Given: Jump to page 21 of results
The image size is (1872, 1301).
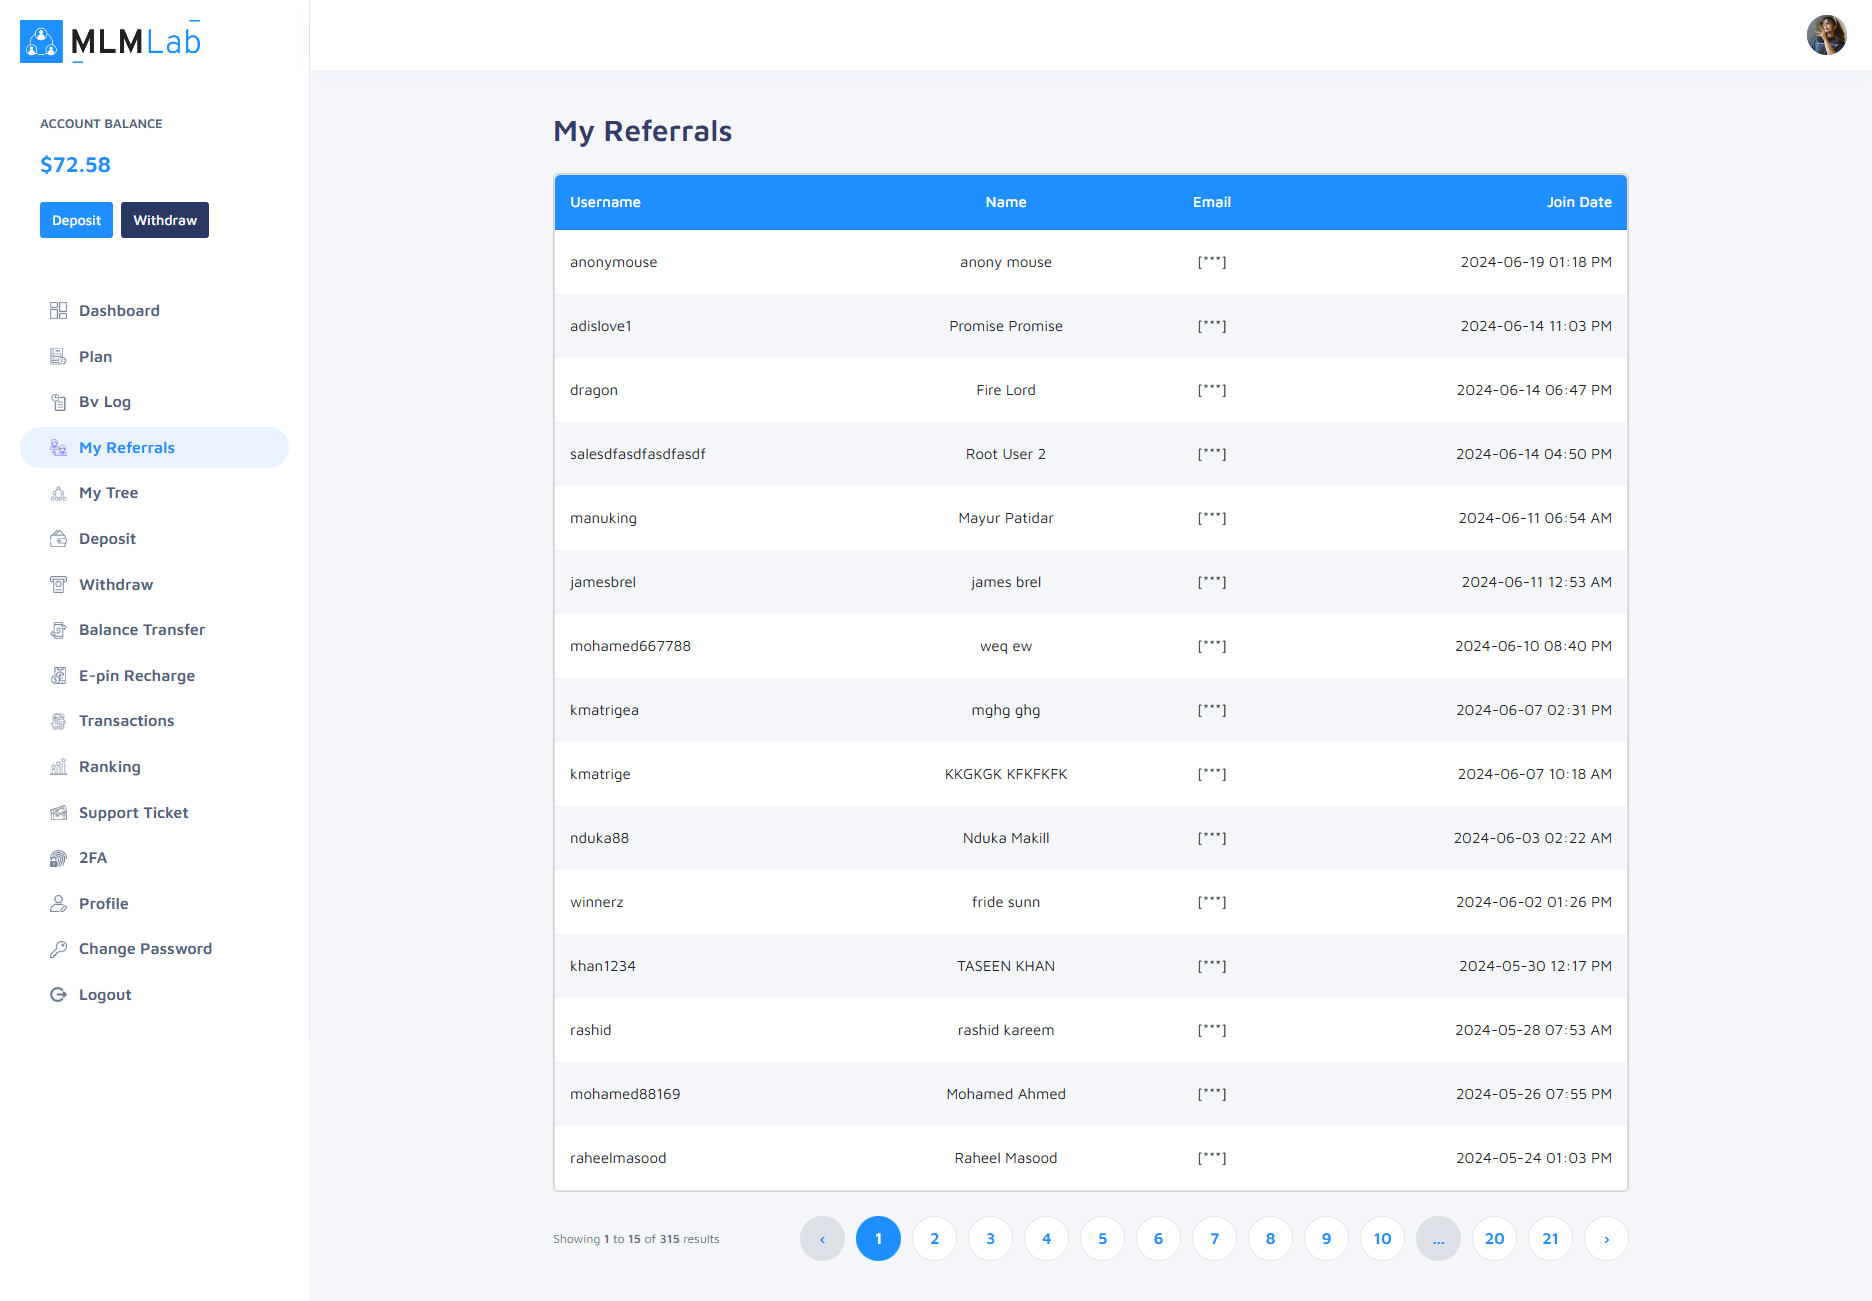Looking at the screenshot, I should tap(1550, 1239).
